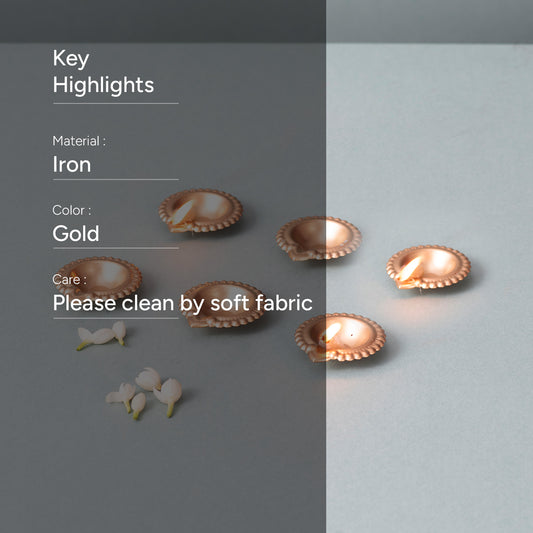This screenshot has height=533, width=533.
Task: Select the diya behind soft fabric text
Action: [x=223, y=304]
